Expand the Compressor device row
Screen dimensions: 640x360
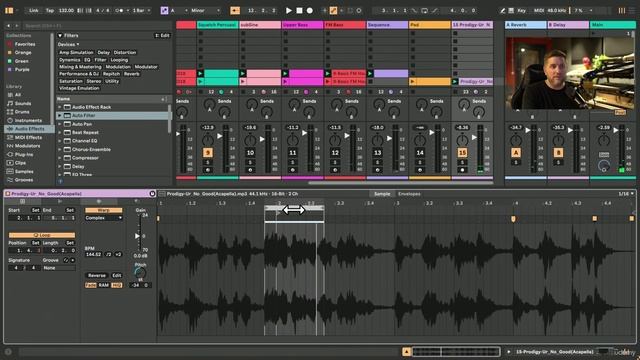click(x=60, y=158)
